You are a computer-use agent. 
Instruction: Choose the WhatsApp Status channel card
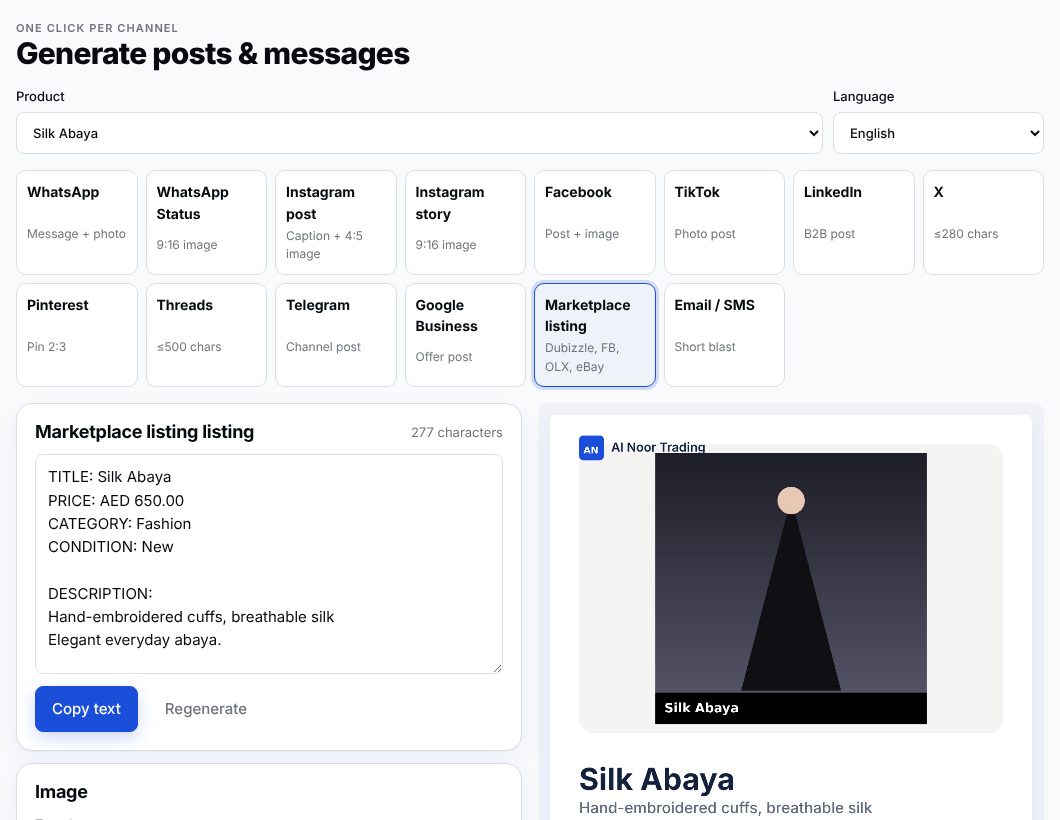coord(206,222)
